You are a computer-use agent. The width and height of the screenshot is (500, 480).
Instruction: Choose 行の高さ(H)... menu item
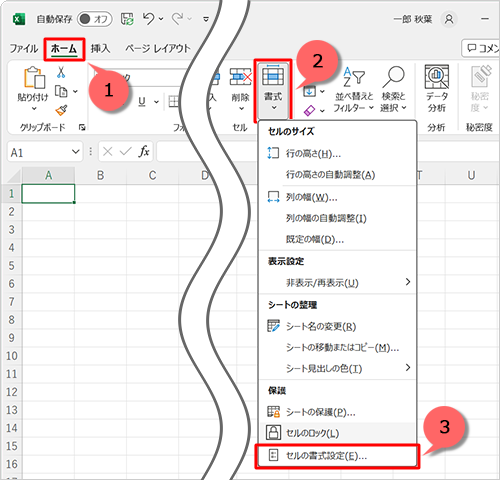pos(337,154)
